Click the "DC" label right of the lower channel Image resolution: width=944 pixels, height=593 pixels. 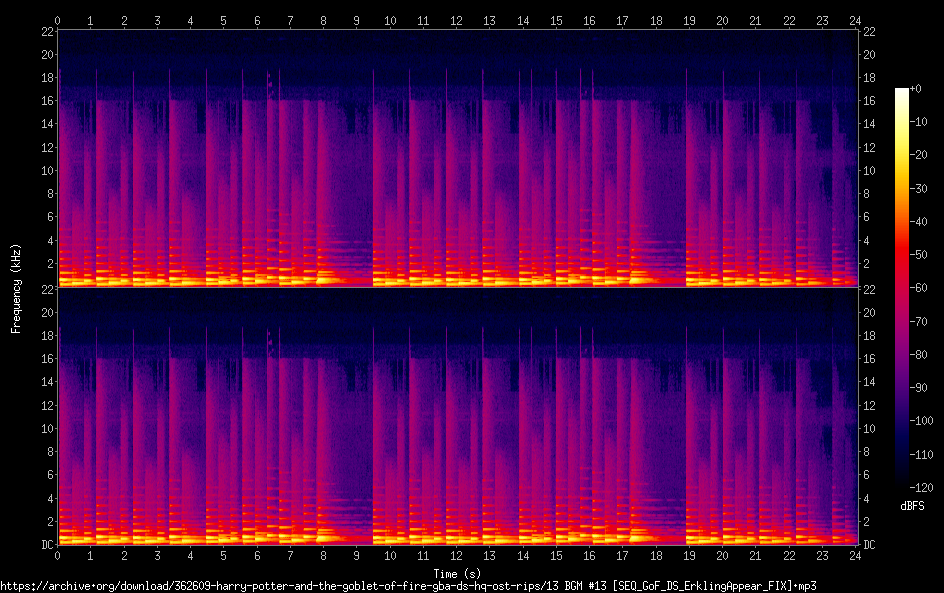click(x=869, y=544)
